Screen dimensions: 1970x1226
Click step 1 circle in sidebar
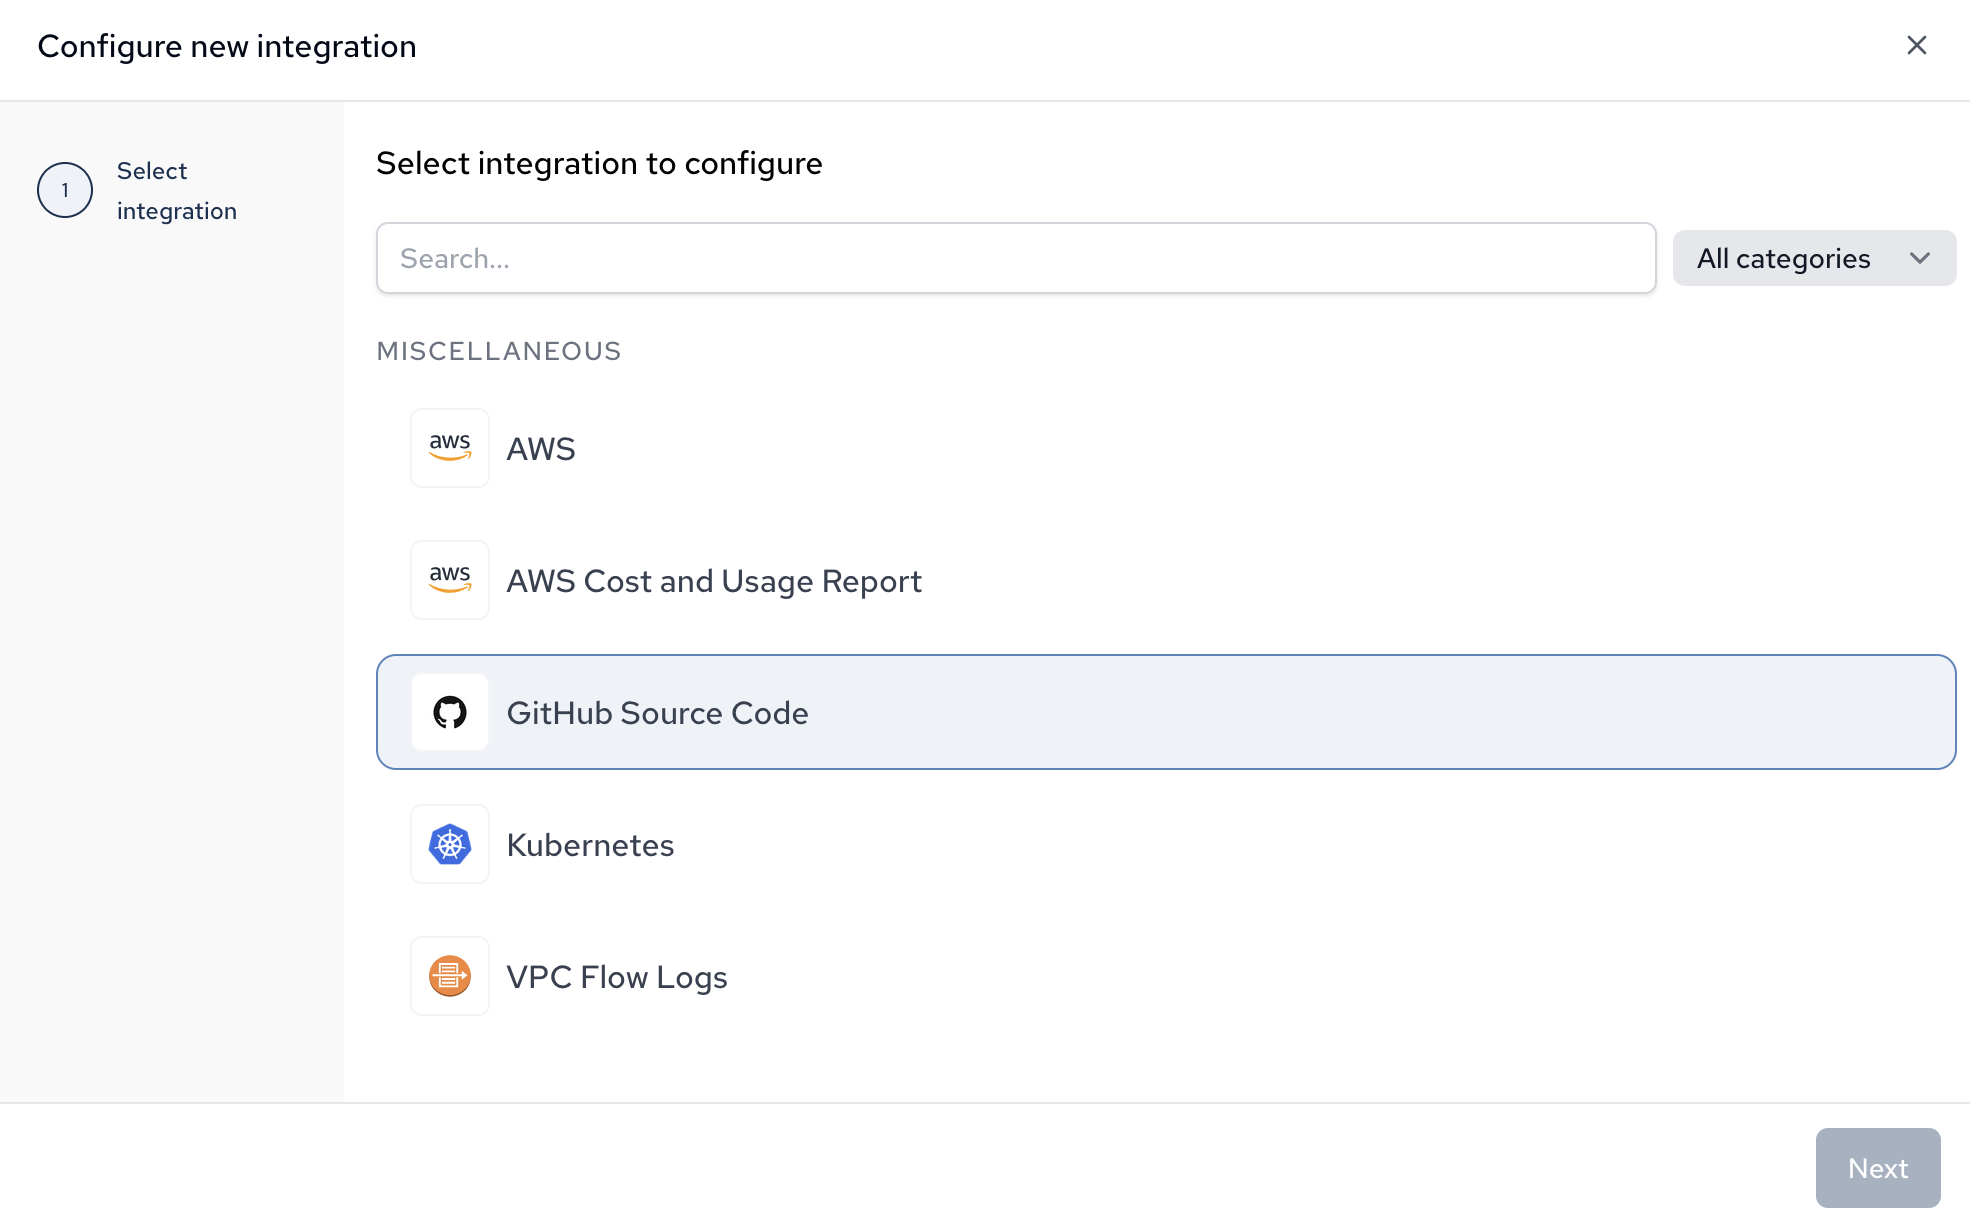65,190
